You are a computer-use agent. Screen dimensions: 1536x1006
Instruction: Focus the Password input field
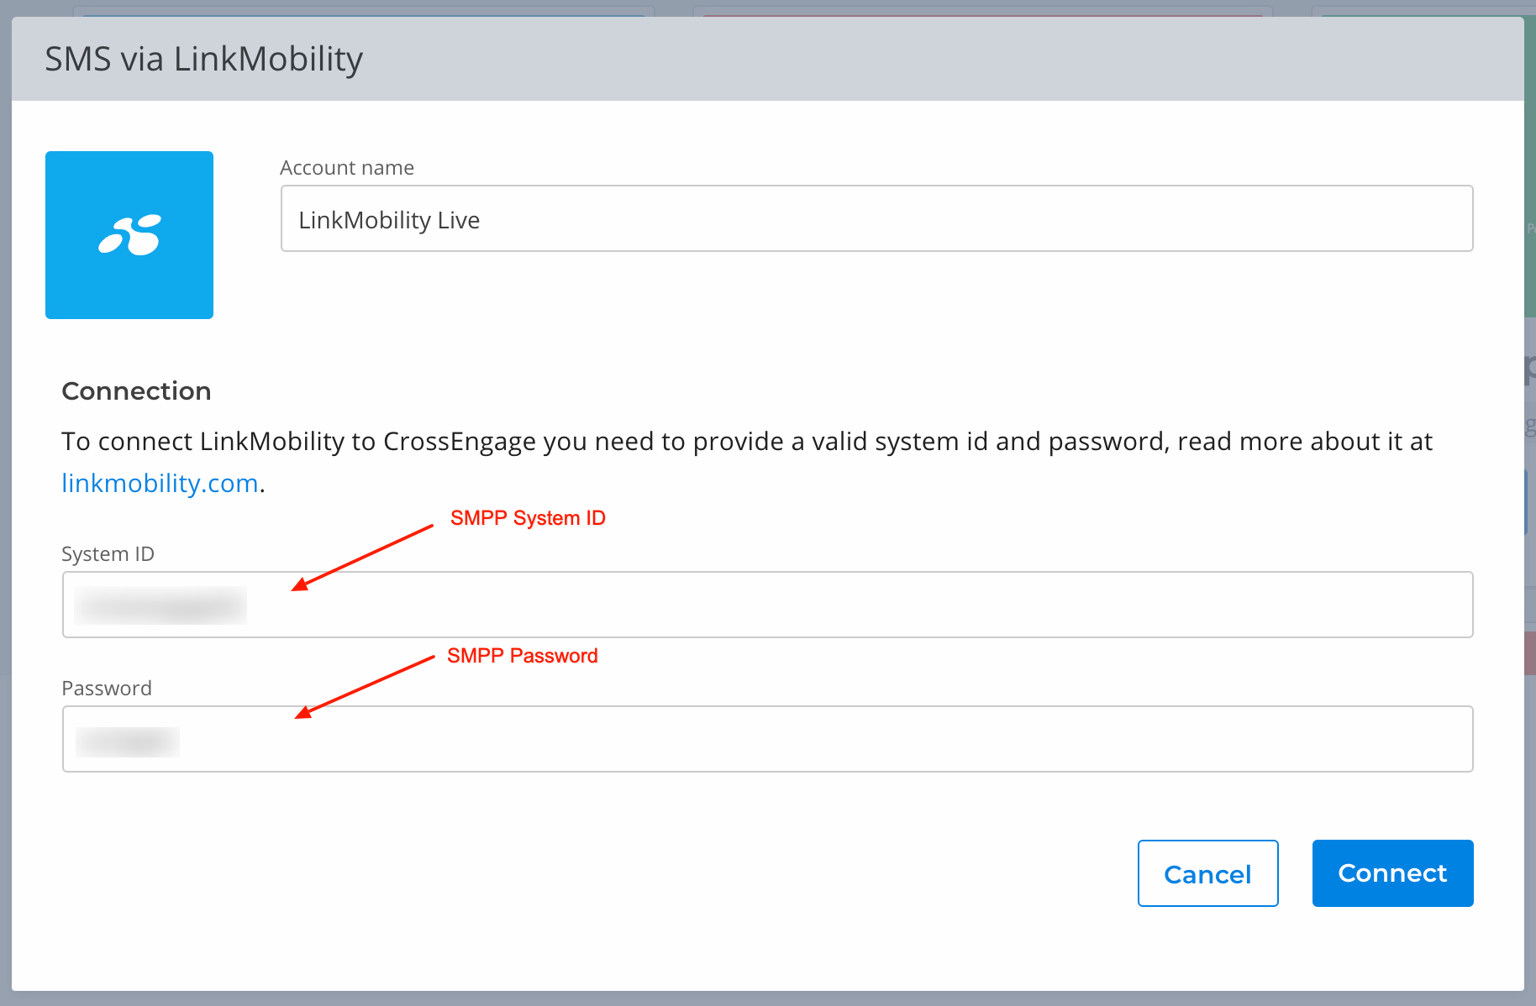(x=767, y=739)
